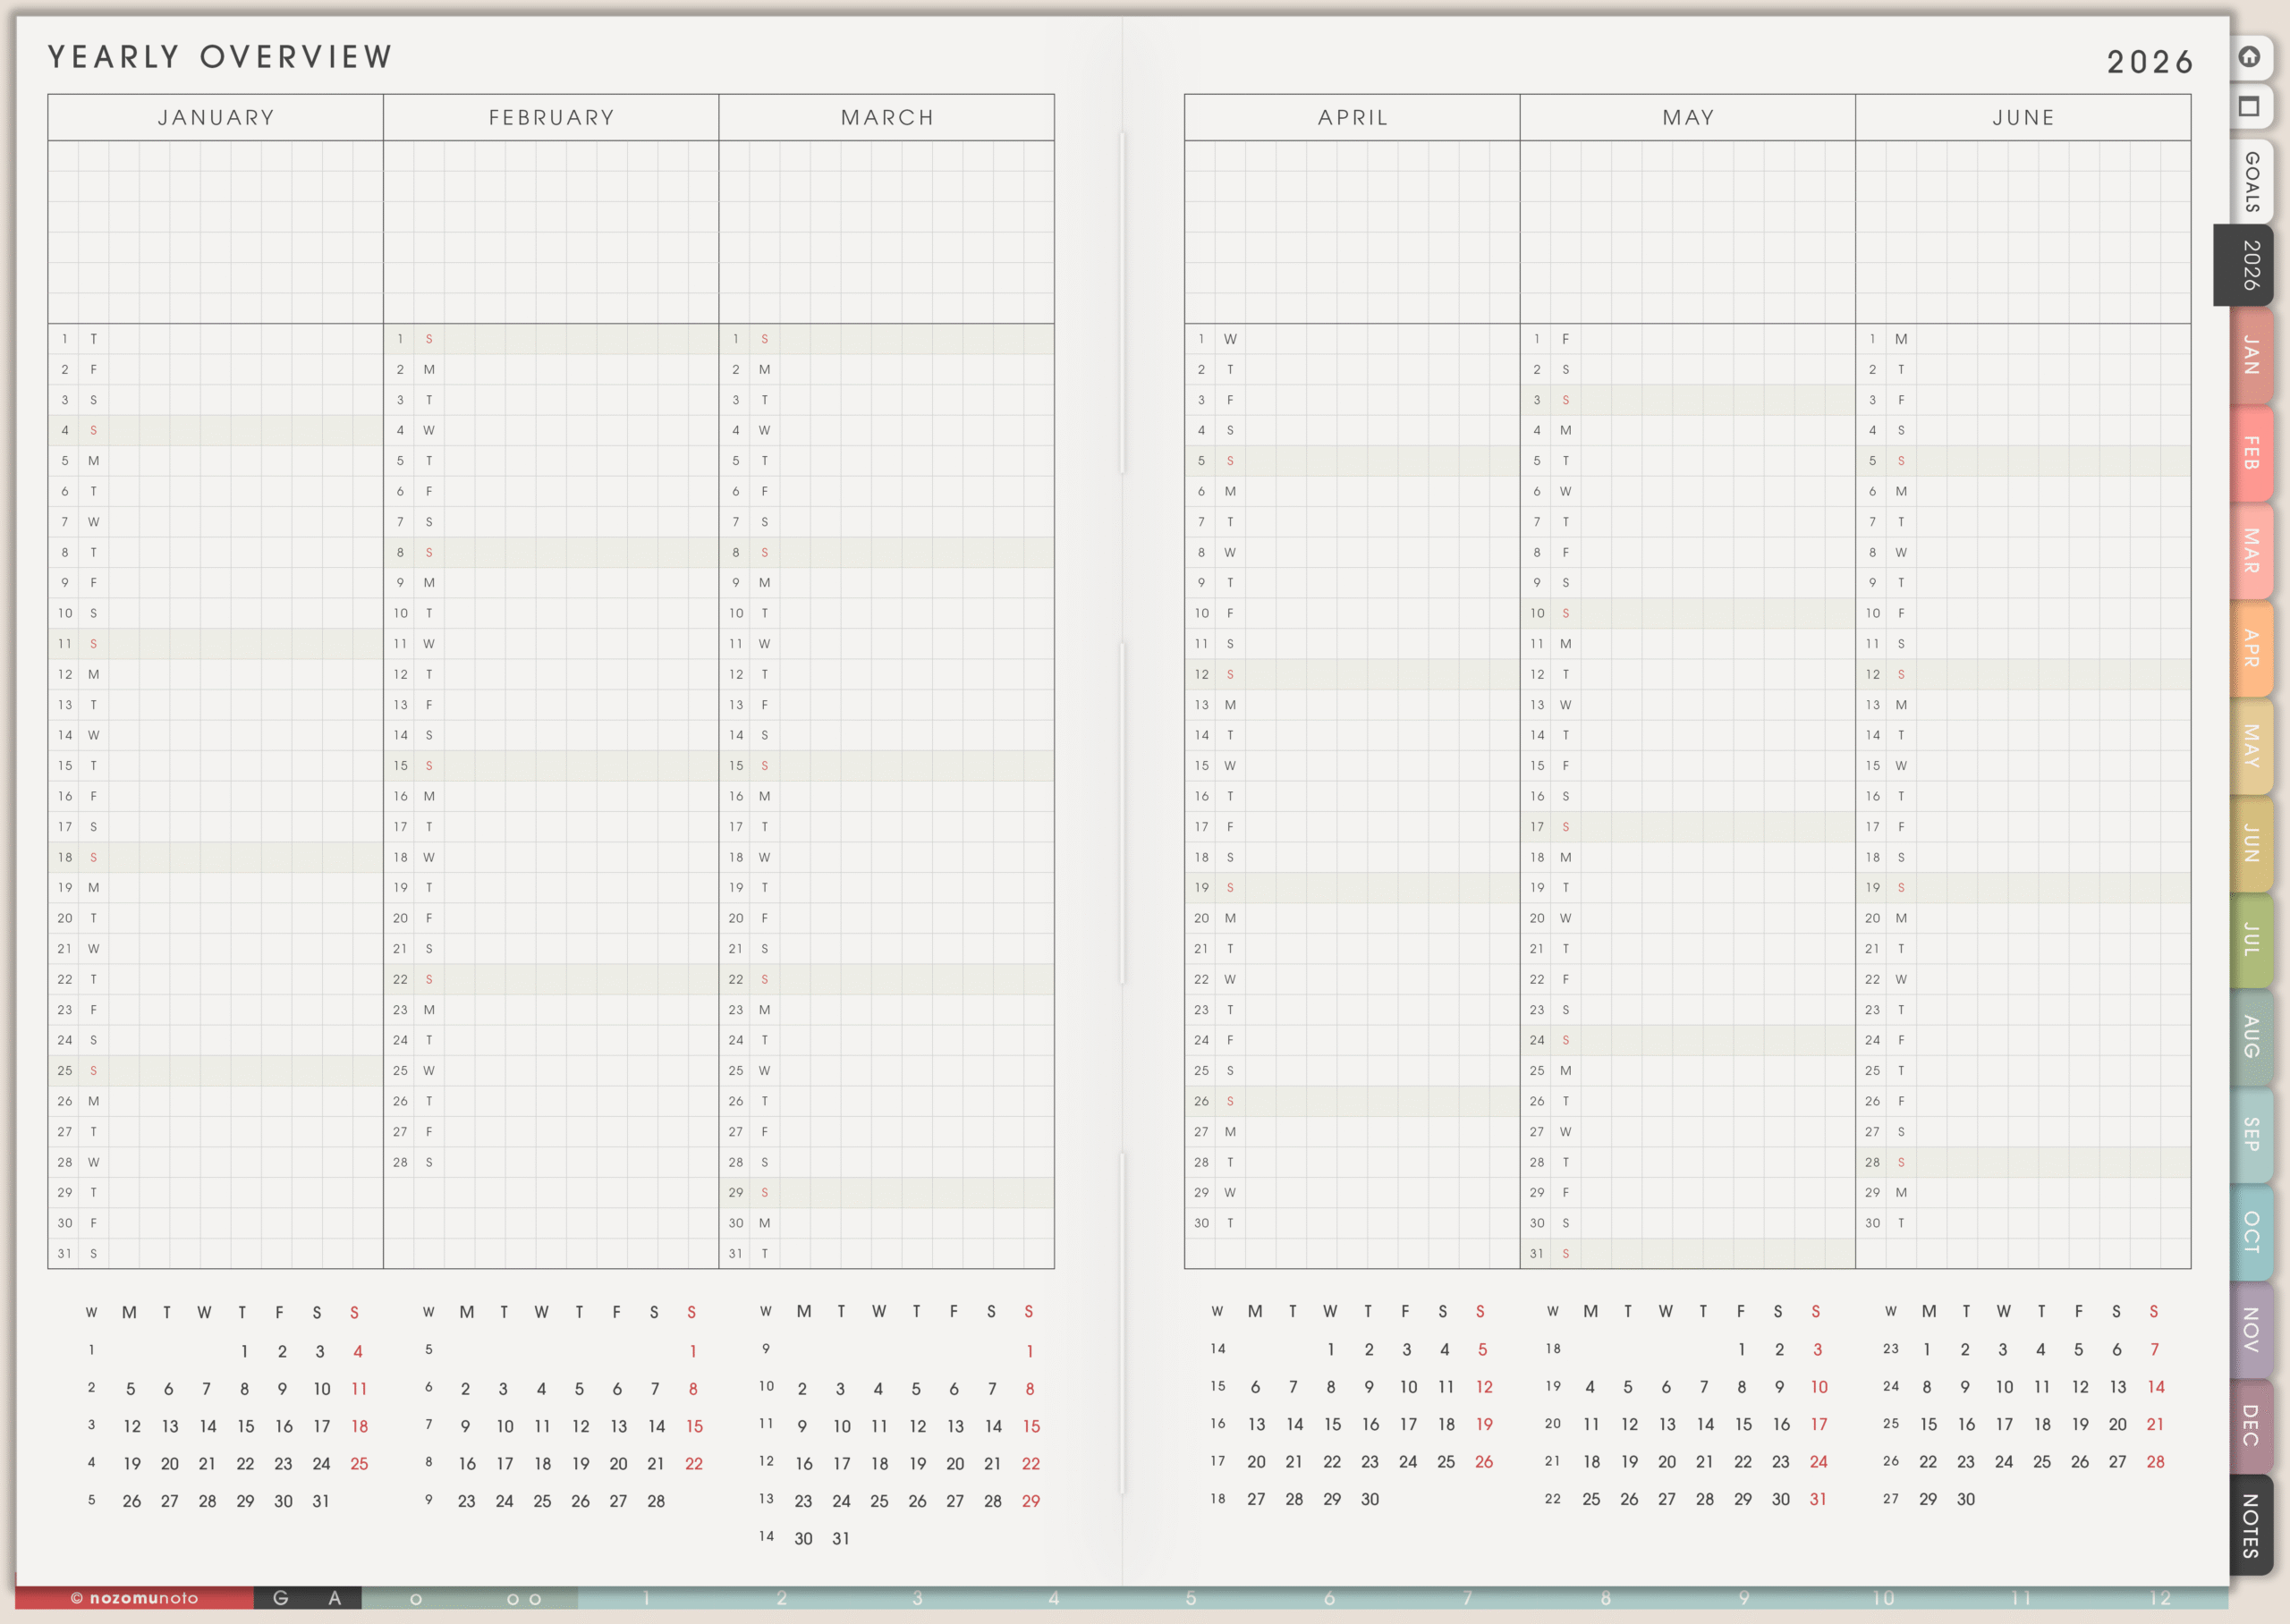The height and width of the screenshot is (1624, 2290).
Task: Click the A tab in bottom bar
Action: (x=335, y=1598)
